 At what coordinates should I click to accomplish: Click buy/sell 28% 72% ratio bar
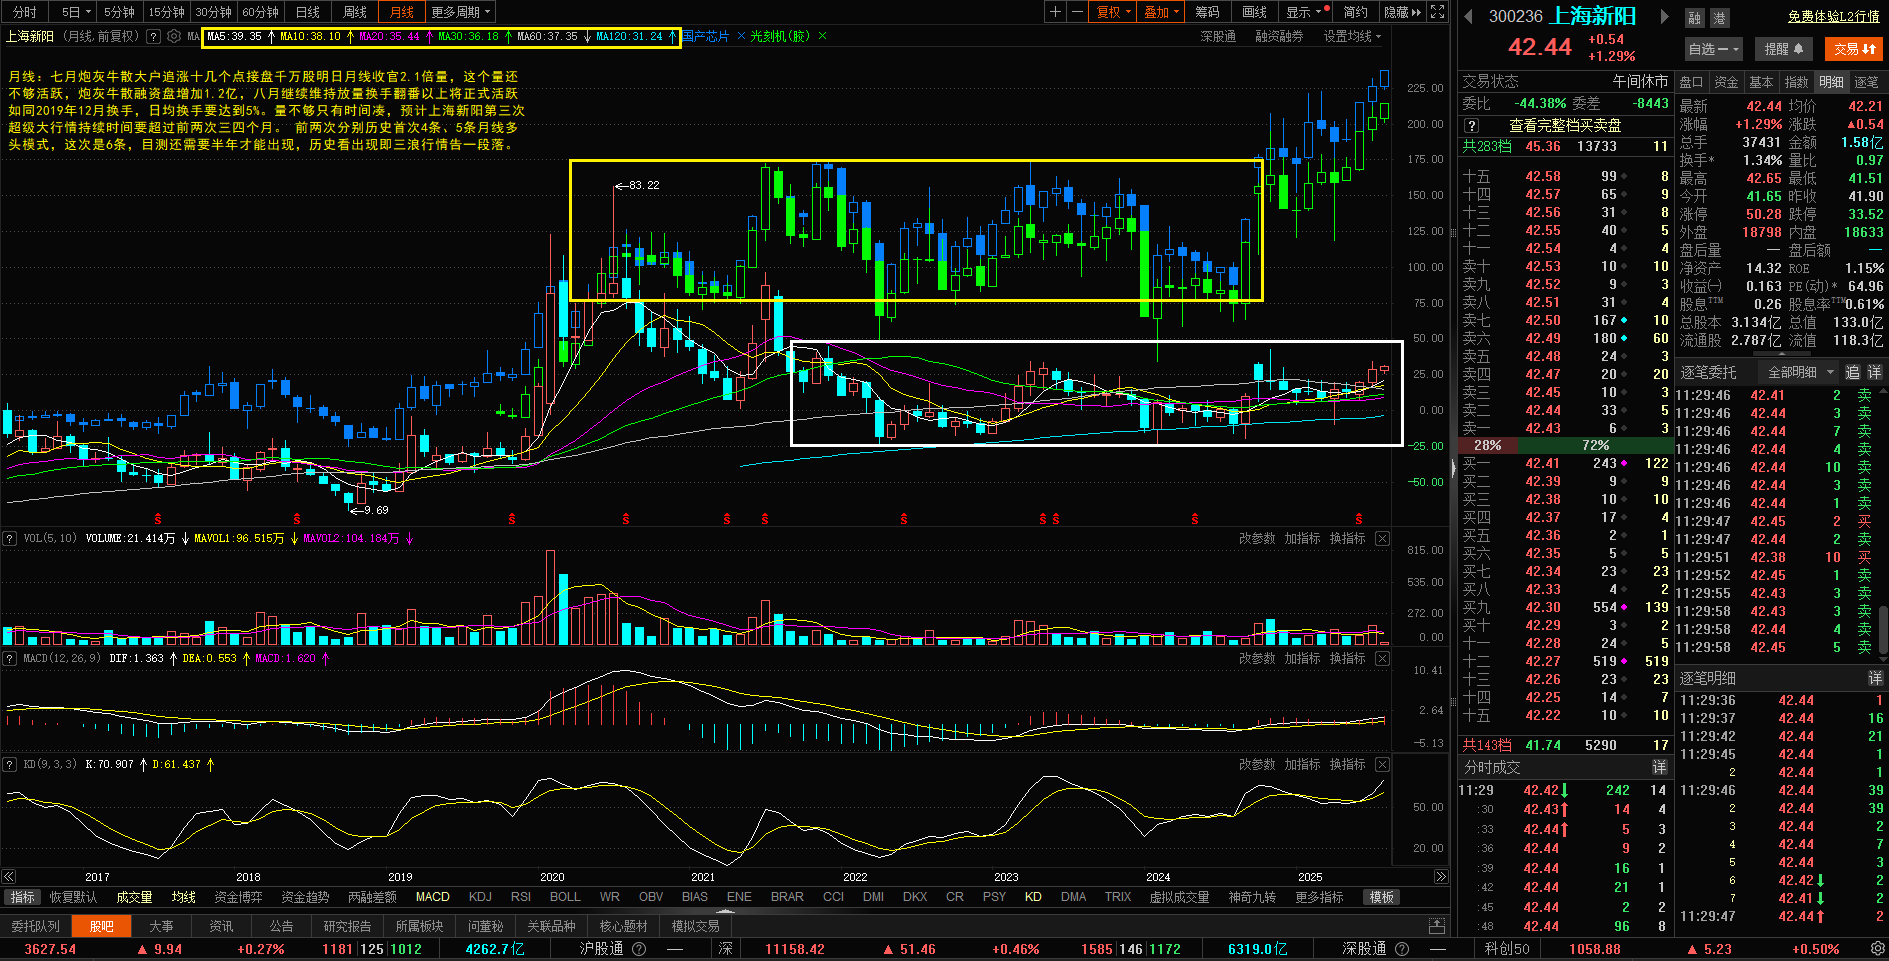pyautogui.click(x=1565, y=445)
